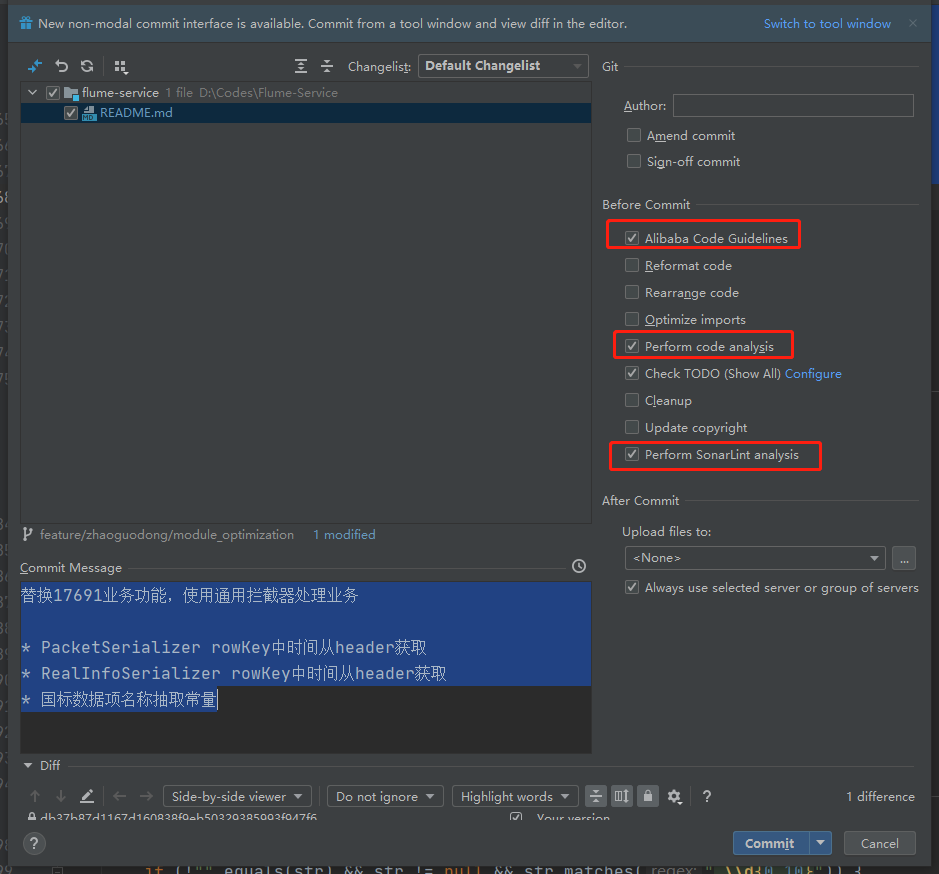Click the '1 difference' text in Diff toolbar
The height and width of the screenshot is (874, 939).
pyautogui.click(x=880, y=796)
